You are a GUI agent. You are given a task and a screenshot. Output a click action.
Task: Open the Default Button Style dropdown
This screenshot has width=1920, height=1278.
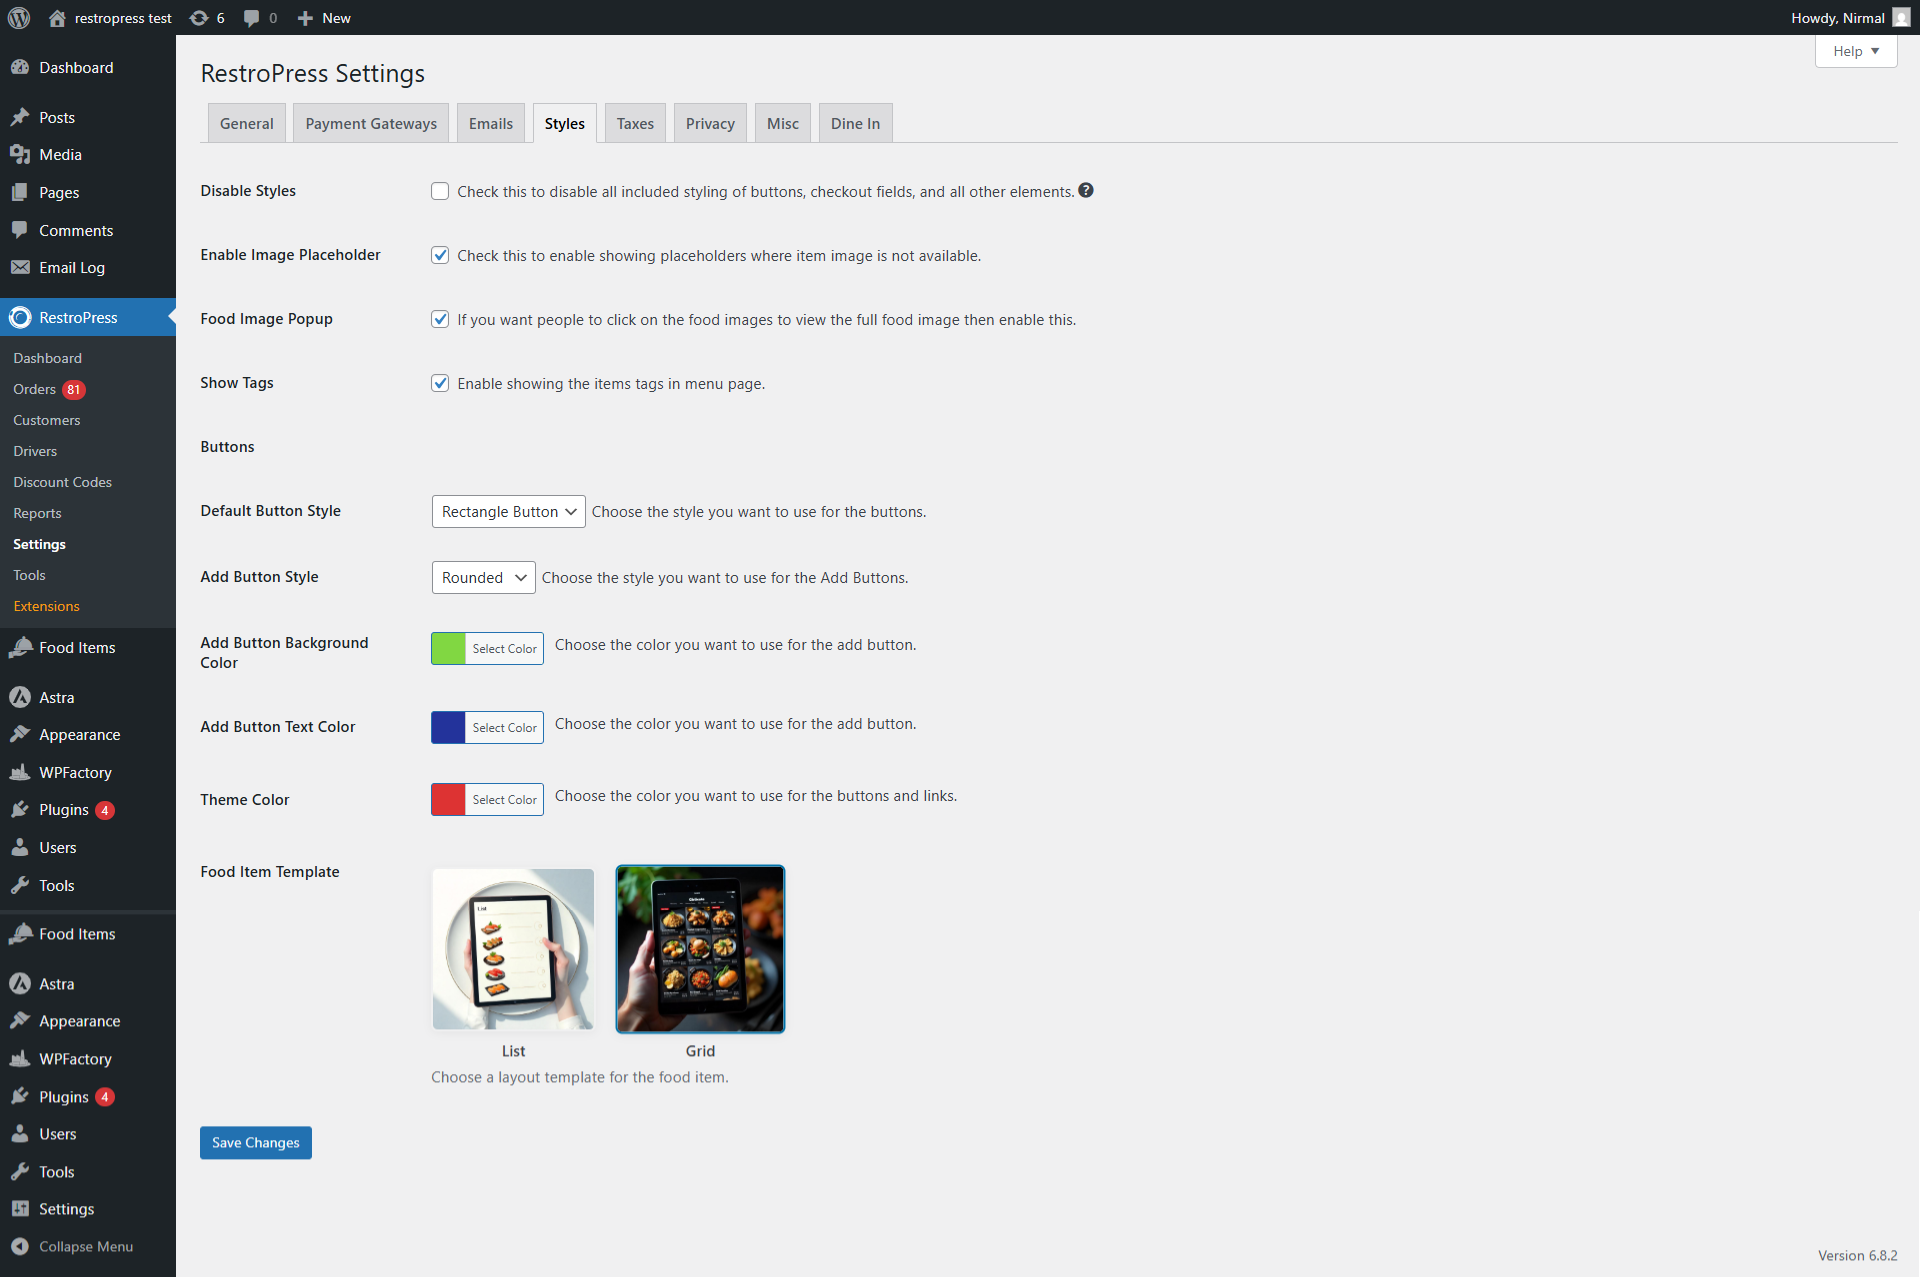(507, 511)
